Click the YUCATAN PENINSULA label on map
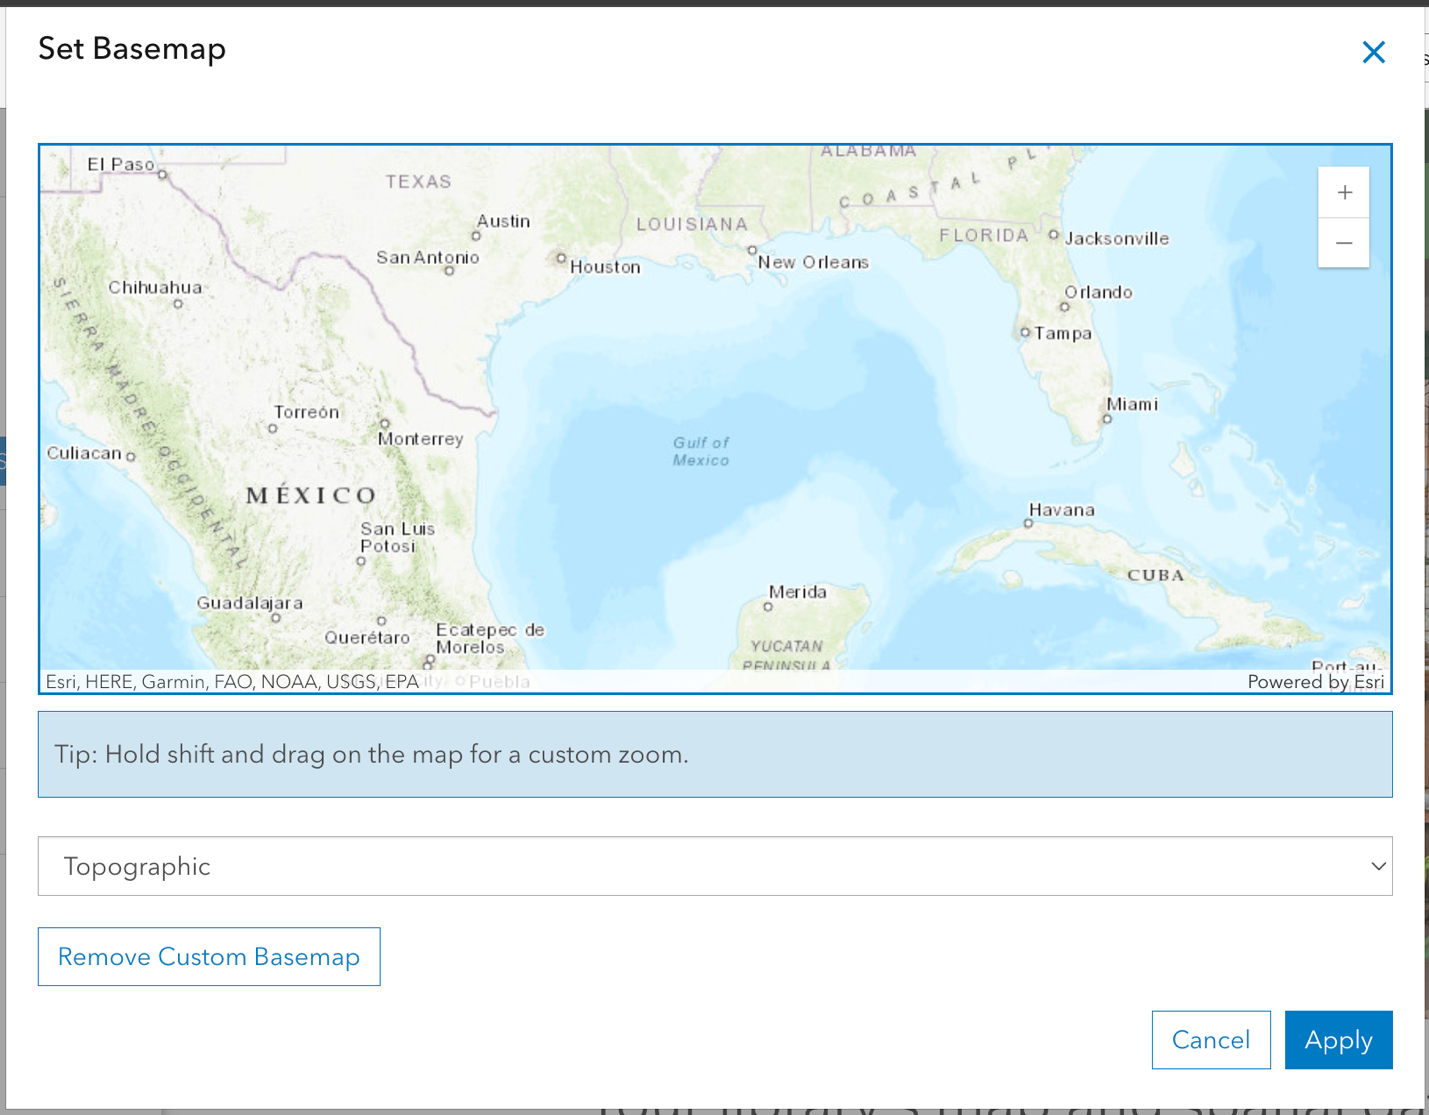 (x=787, y=656)
